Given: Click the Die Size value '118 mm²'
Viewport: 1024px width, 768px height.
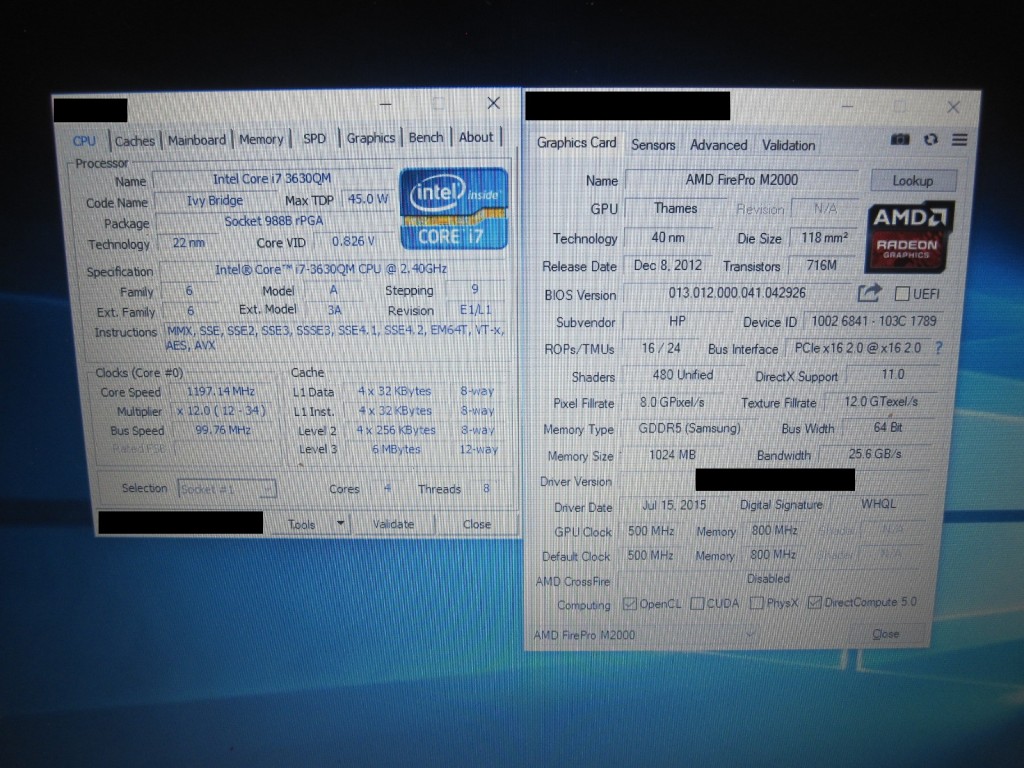Looking at the screenshot, I should [824, 238].
